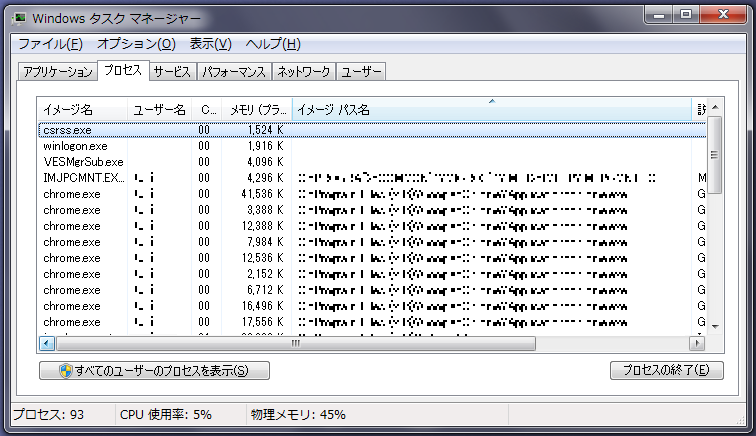
Task: Click the Task Manager title bar icon
Action: [21, 17]
